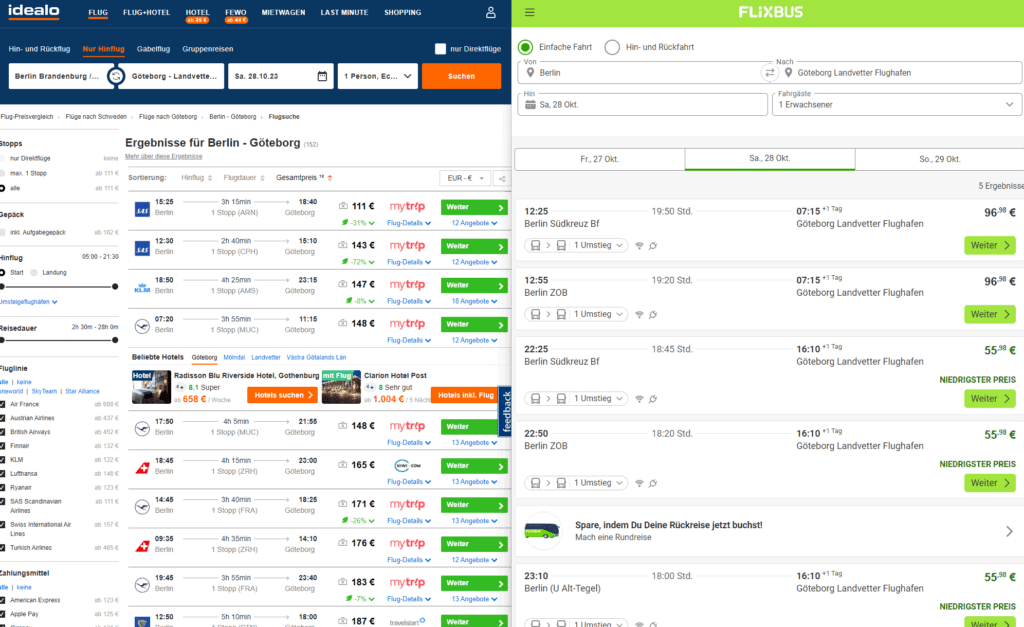Image resolution: width=1024 pixels, height=627 pixels.
Task: Open 'Flüge nach Schweden' breadcrumb link
Action: pyautogui.click(x=96, y=117)
